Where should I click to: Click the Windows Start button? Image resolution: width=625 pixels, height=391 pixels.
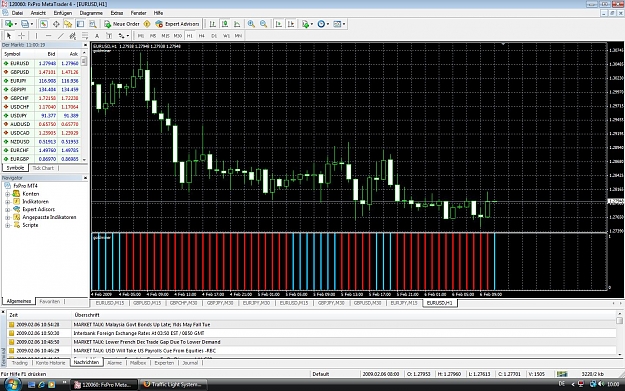[x=12, y=385]
